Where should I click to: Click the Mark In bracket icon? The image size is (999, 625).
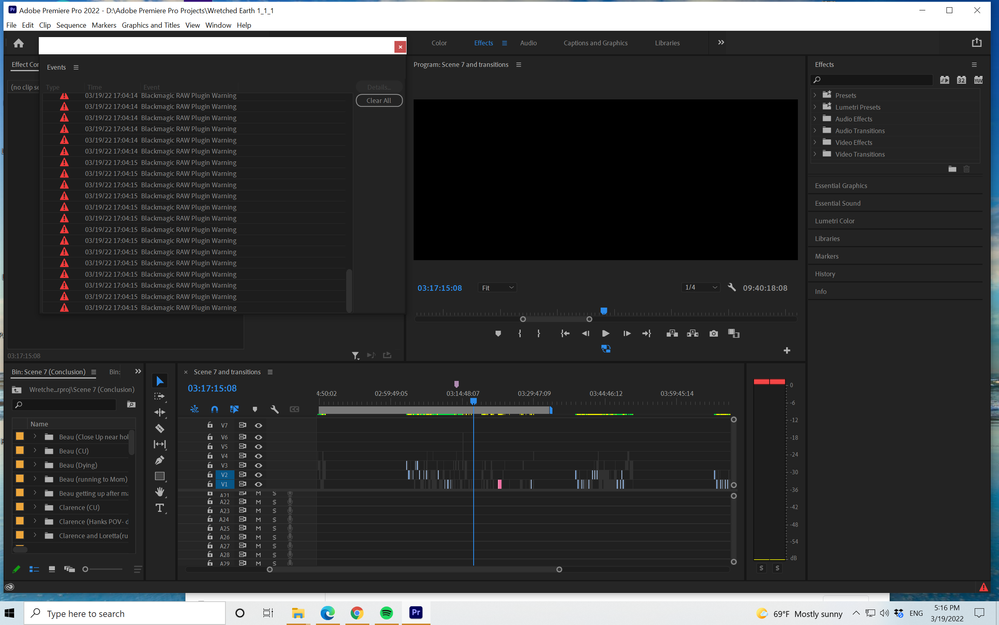click(x=520, y=333)
